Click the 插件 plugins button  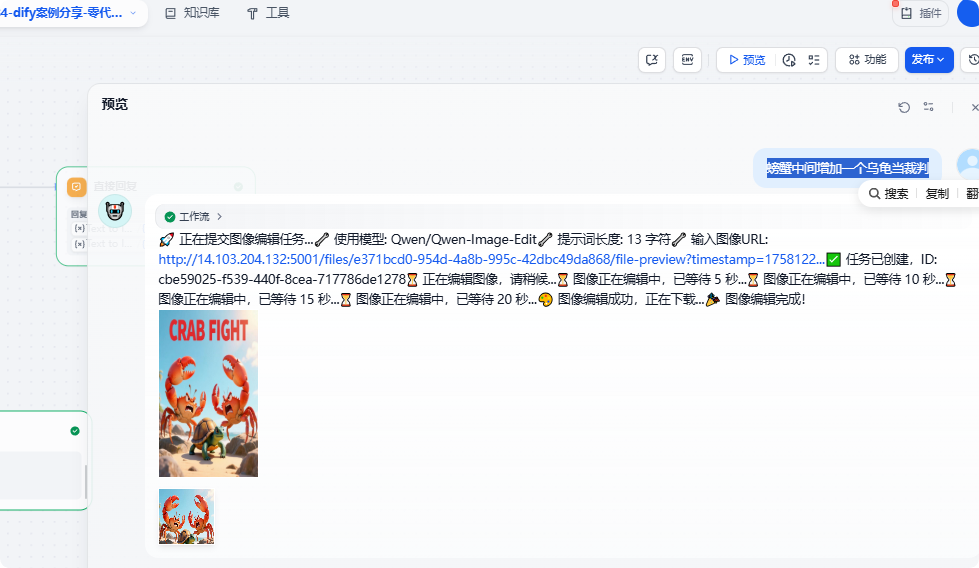pyautogui.click(x=921, y=13)
